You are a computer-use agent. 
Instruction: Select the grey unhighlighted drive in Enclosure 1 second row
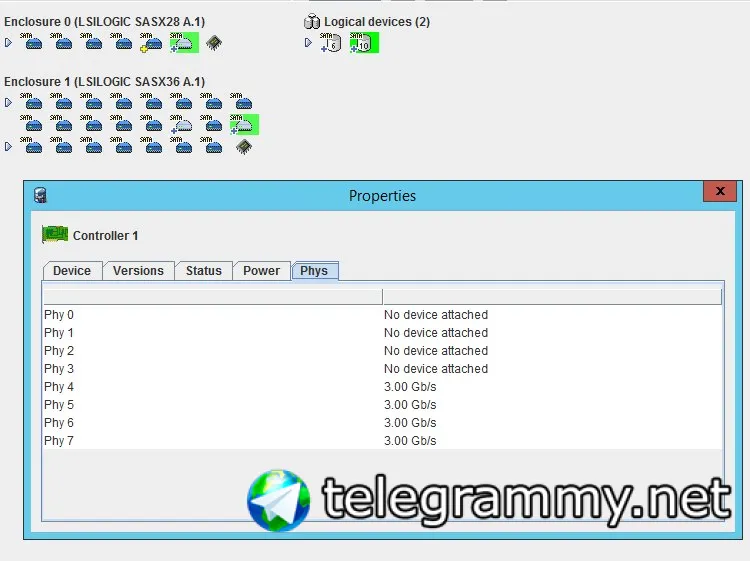(182, 124)
